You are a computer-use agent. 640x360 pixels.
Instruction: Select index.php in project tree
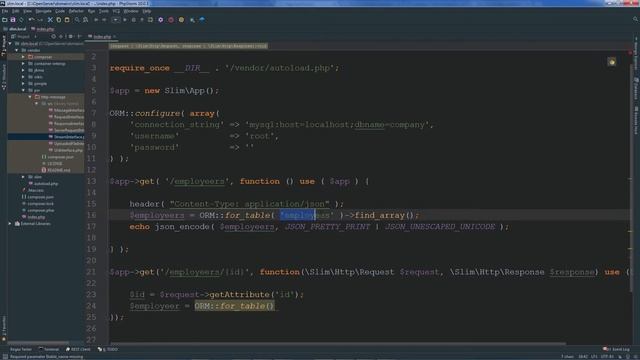(33, 217)
